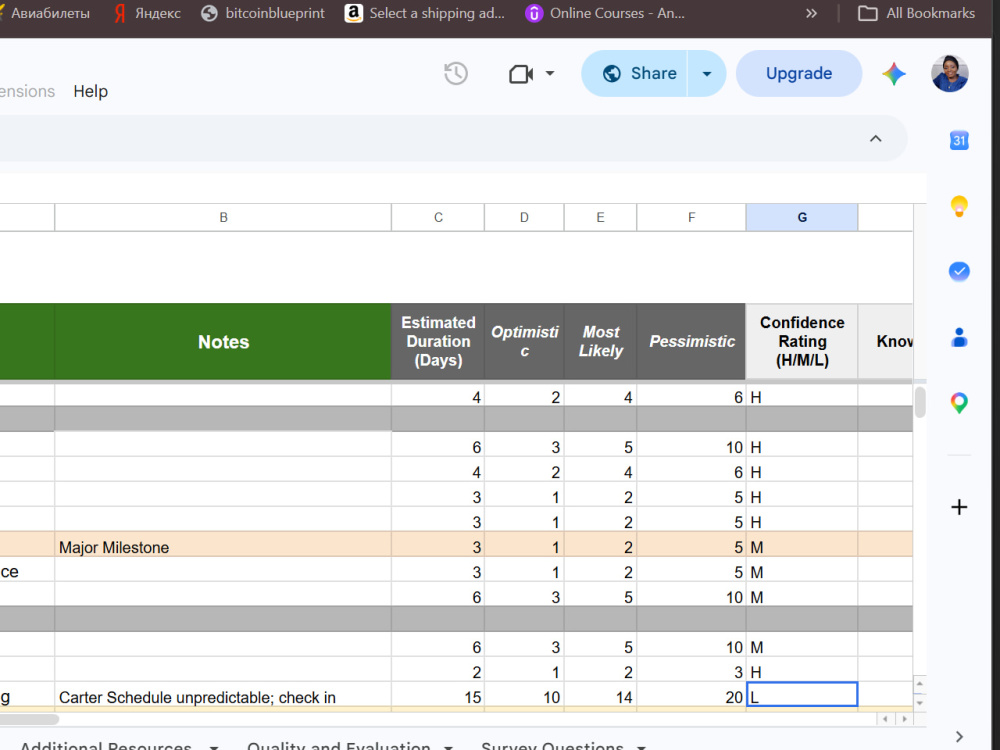Open the Google account profile picture

950,73
